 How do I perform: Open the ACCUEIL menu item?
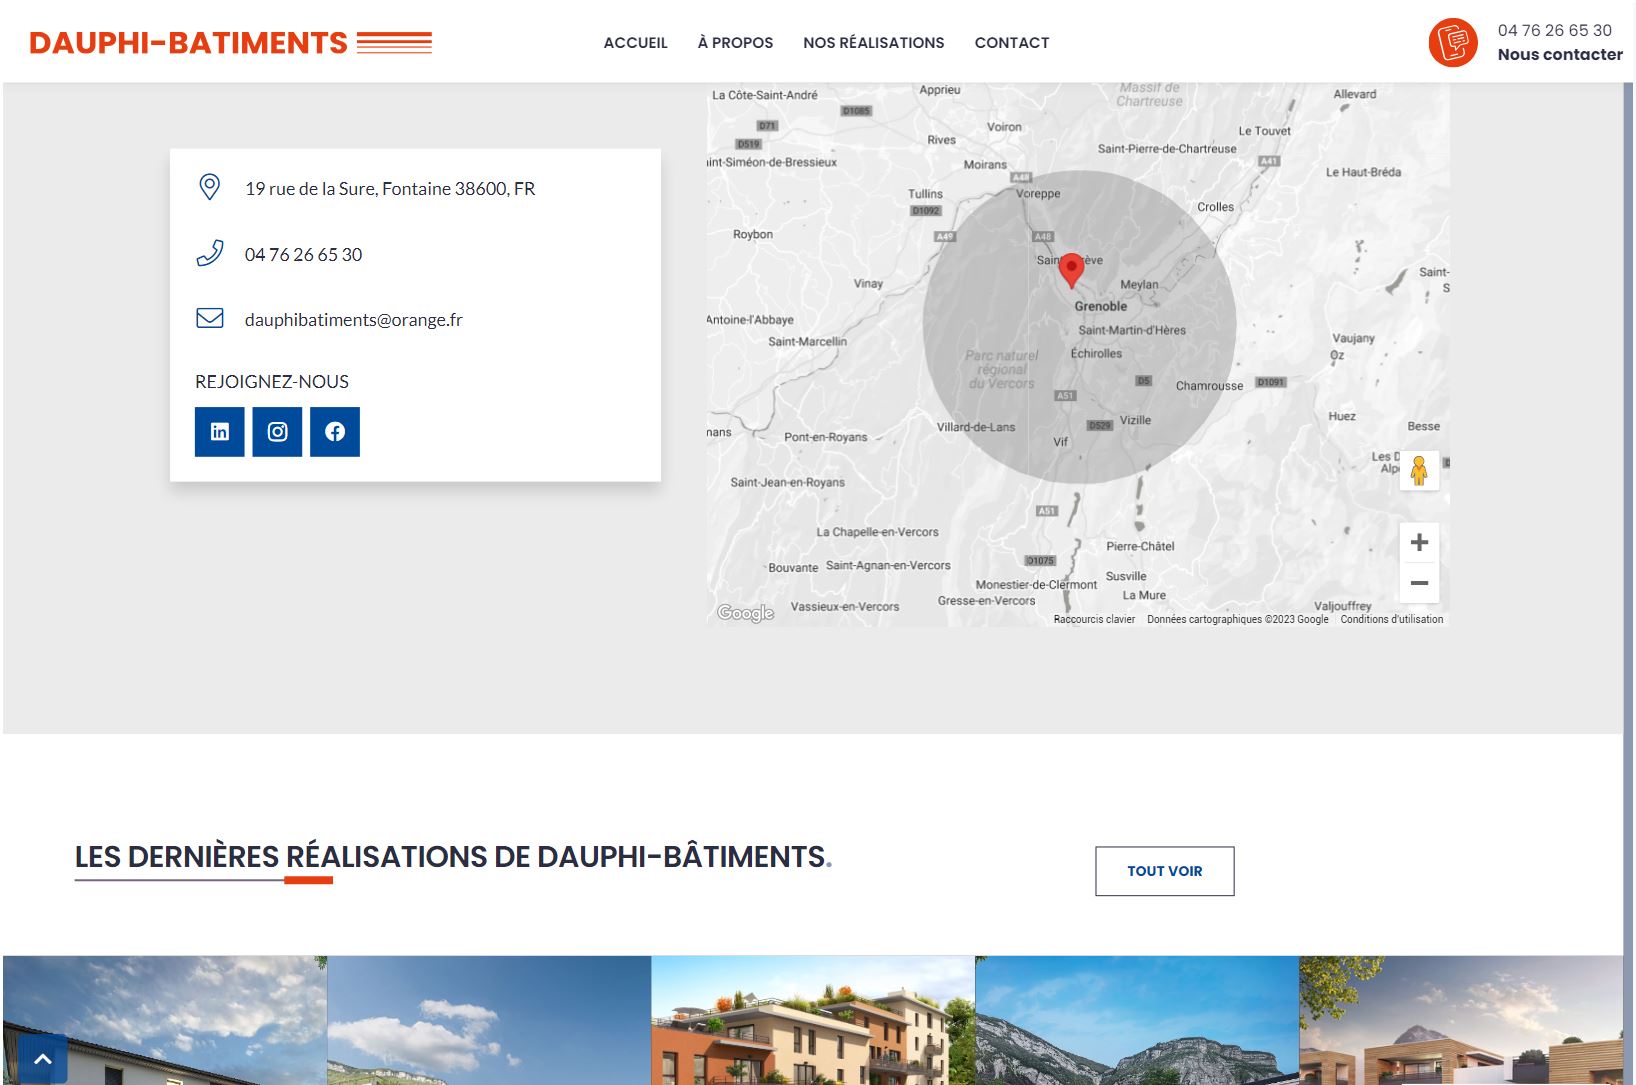(x=635, y=43)
